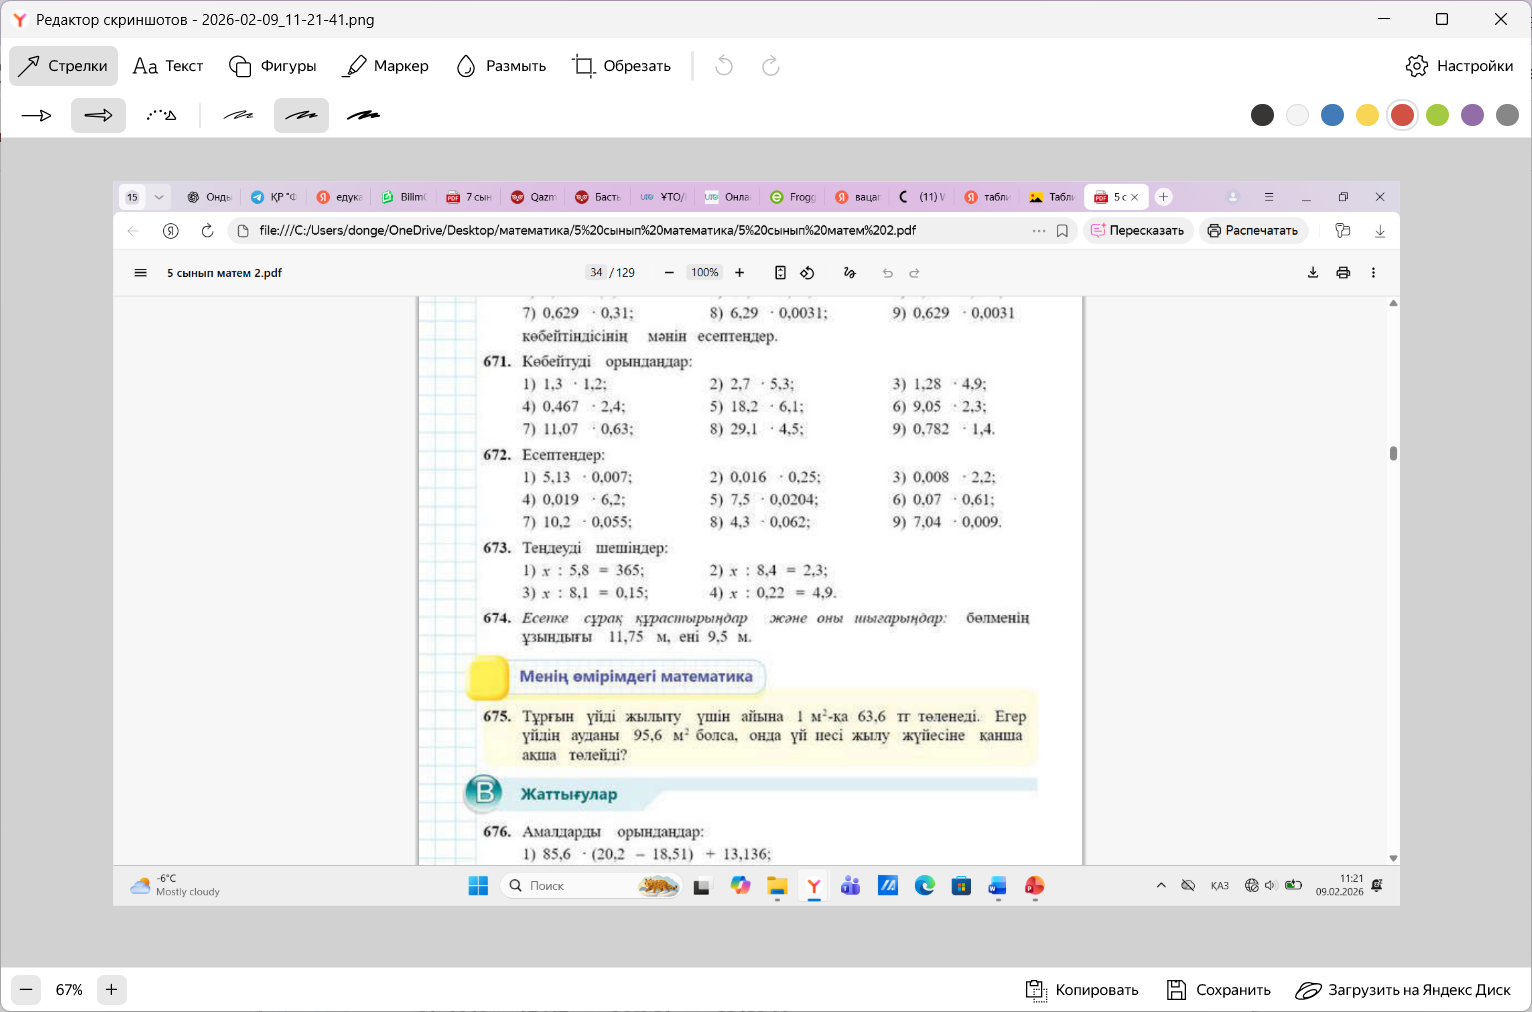Redo the reverted edit
This screenshot has height=1012, width=1532.
770,66
